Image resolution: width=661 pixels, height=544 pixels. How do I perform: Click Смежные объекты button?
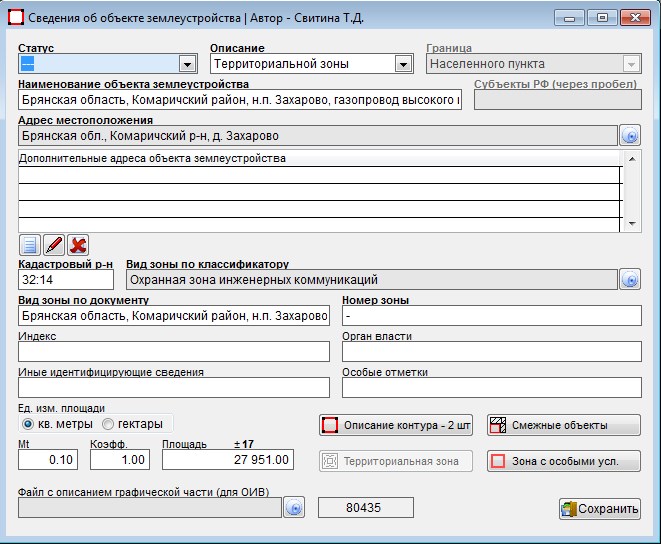point(564,425)
